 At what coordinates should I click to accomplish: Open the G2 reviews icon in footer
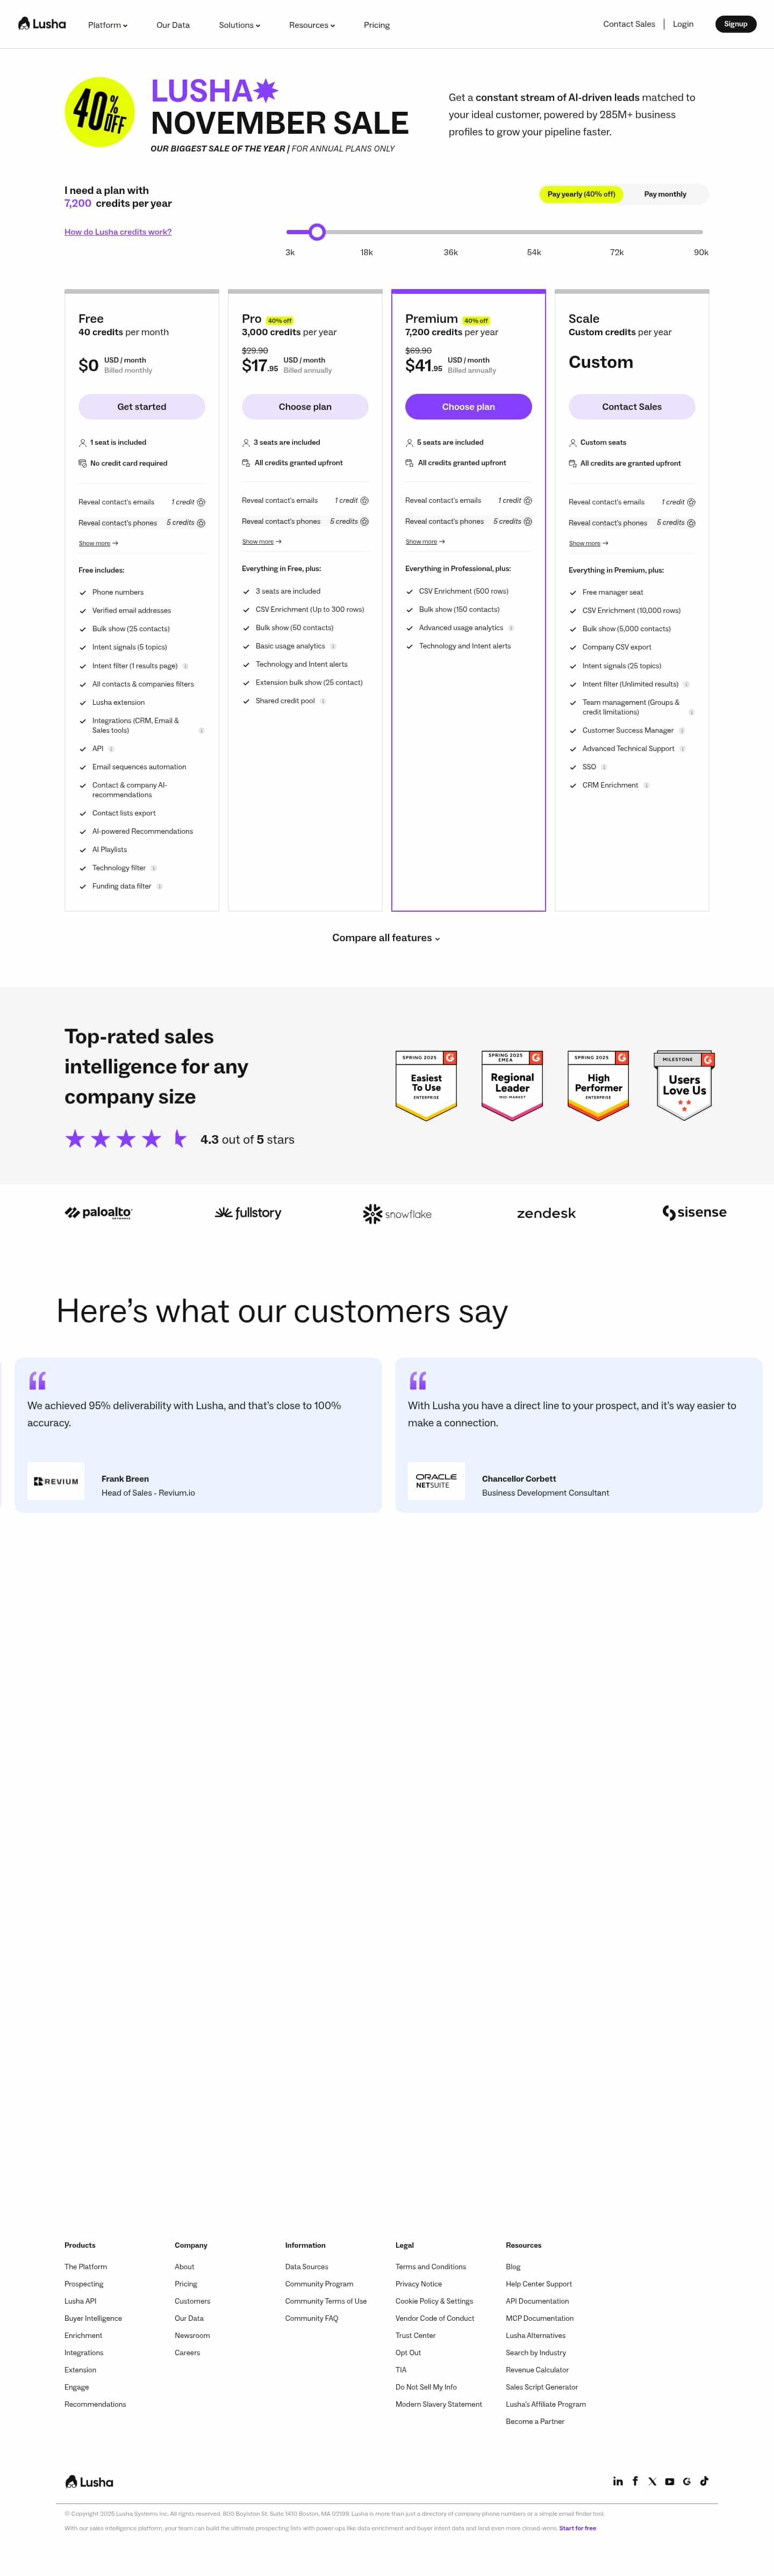[x=687, y=2481]
